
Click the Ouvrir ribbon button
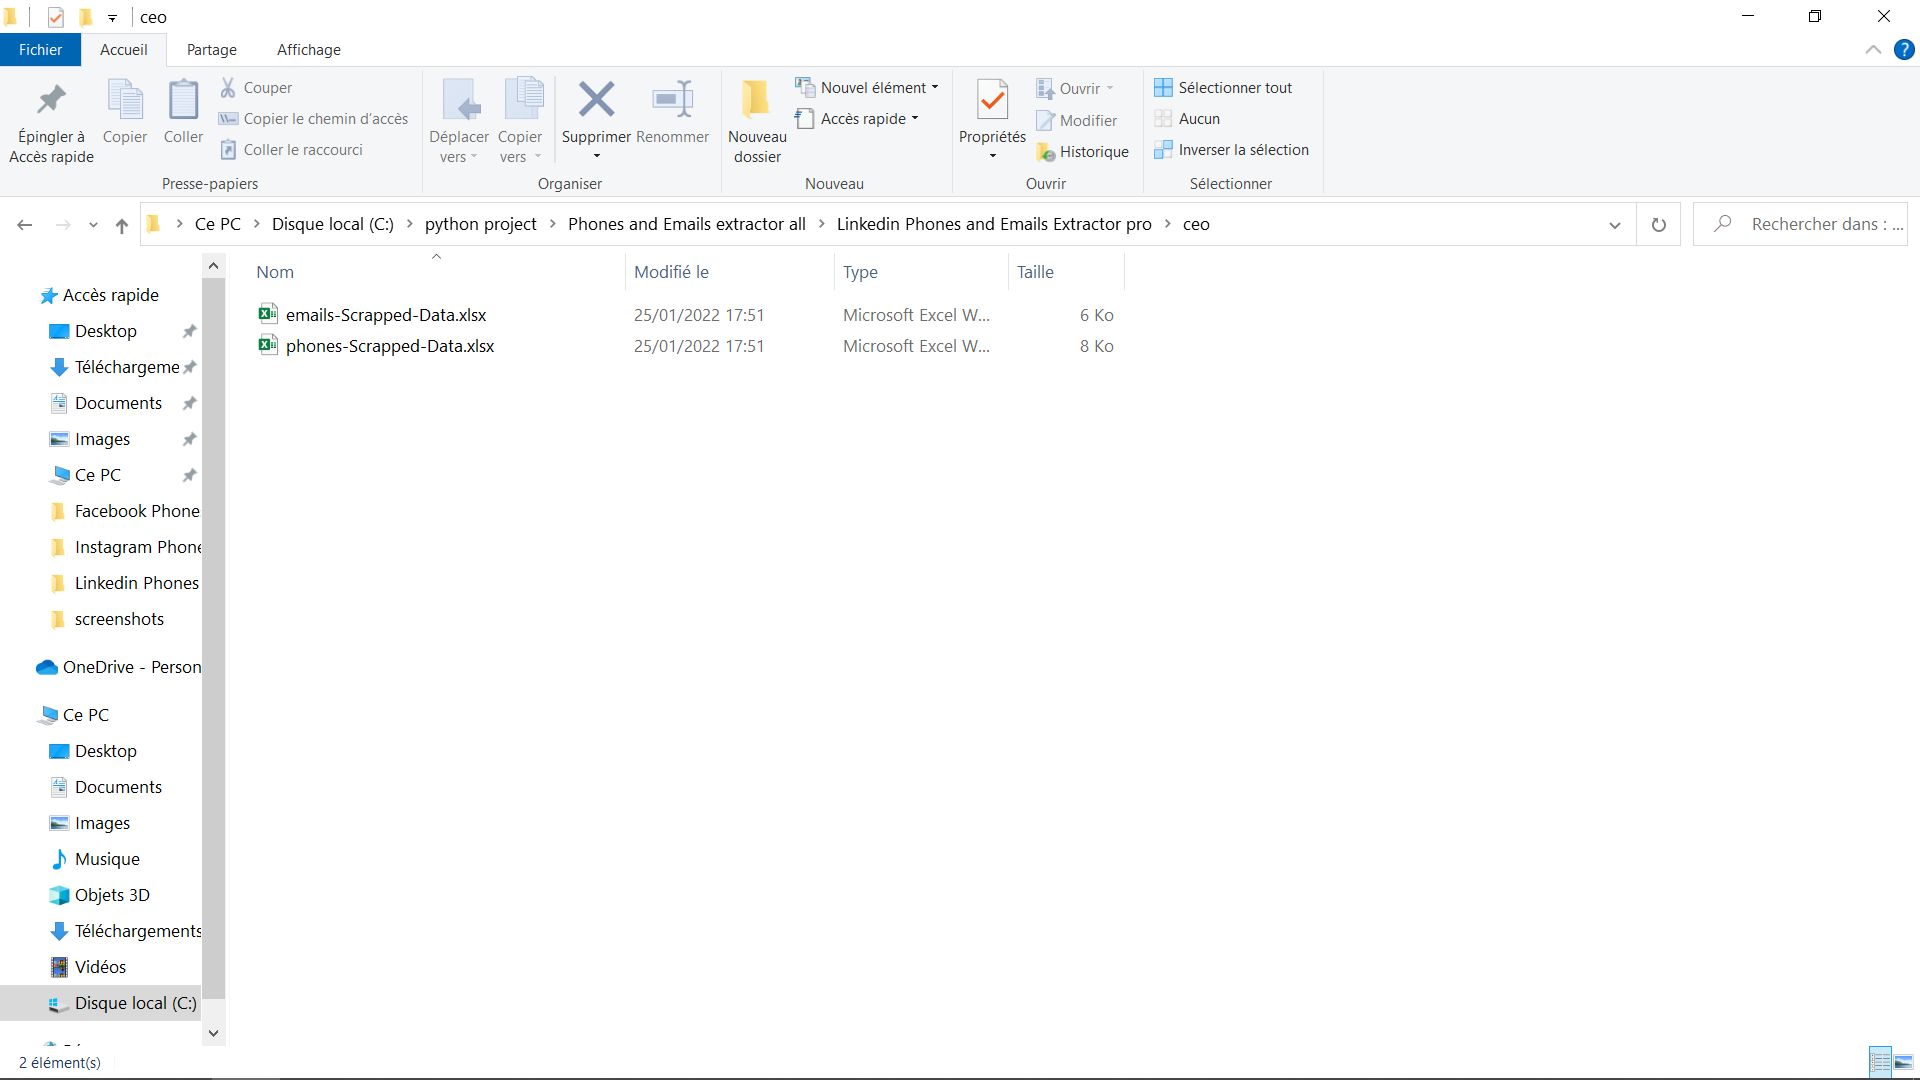1075,89
